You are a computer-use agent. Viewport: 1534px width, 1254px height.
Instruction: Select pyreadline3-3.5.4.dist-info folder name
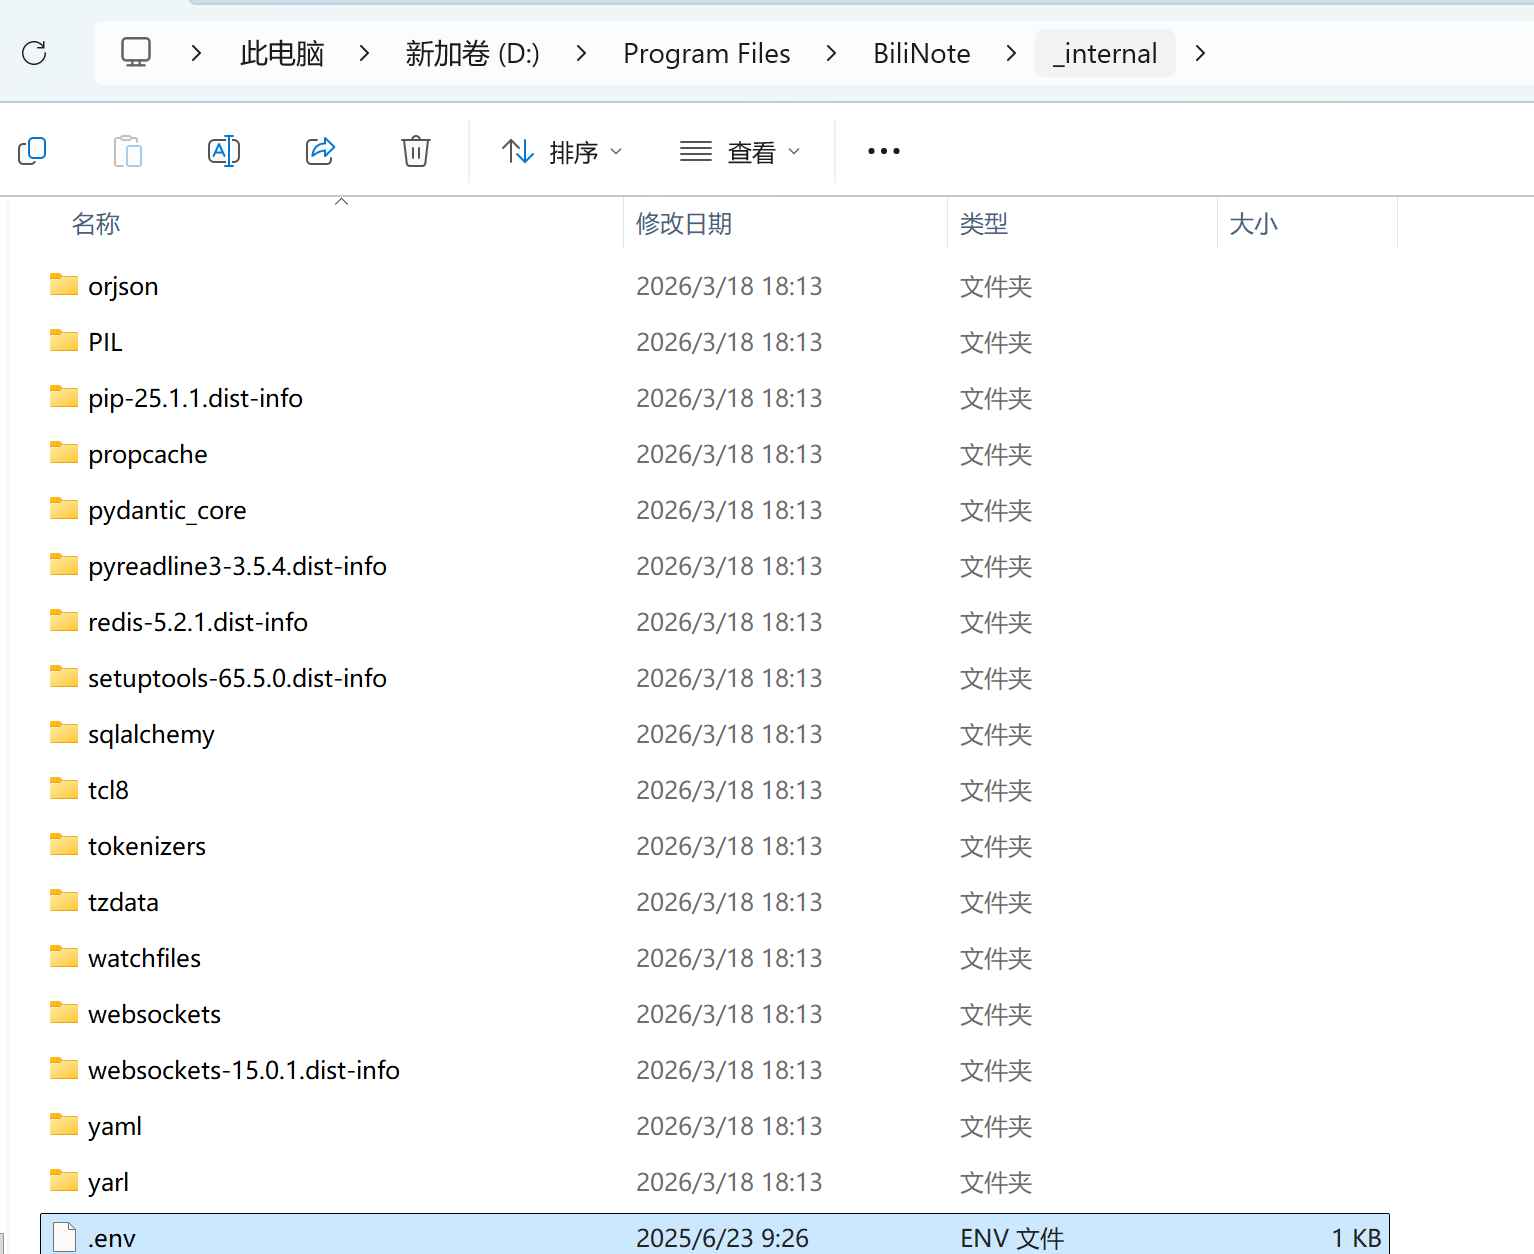(x=237, y=566)
